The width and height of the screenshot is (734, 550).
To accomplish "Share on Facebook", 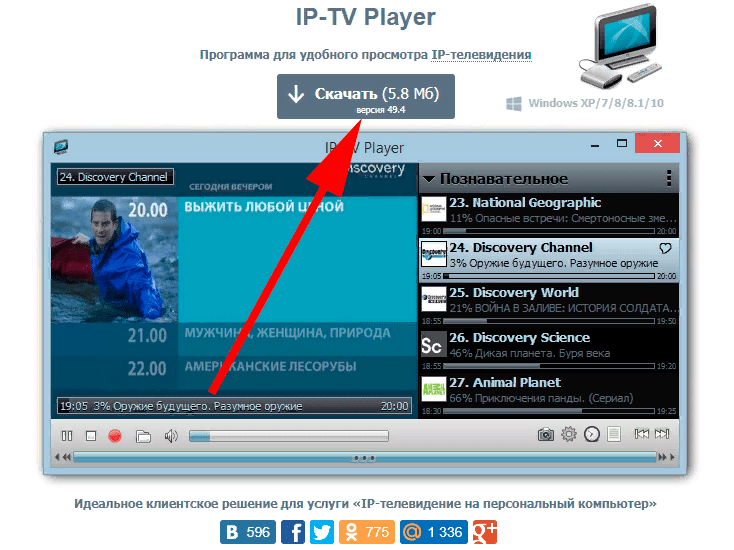I will pos(293,532).
